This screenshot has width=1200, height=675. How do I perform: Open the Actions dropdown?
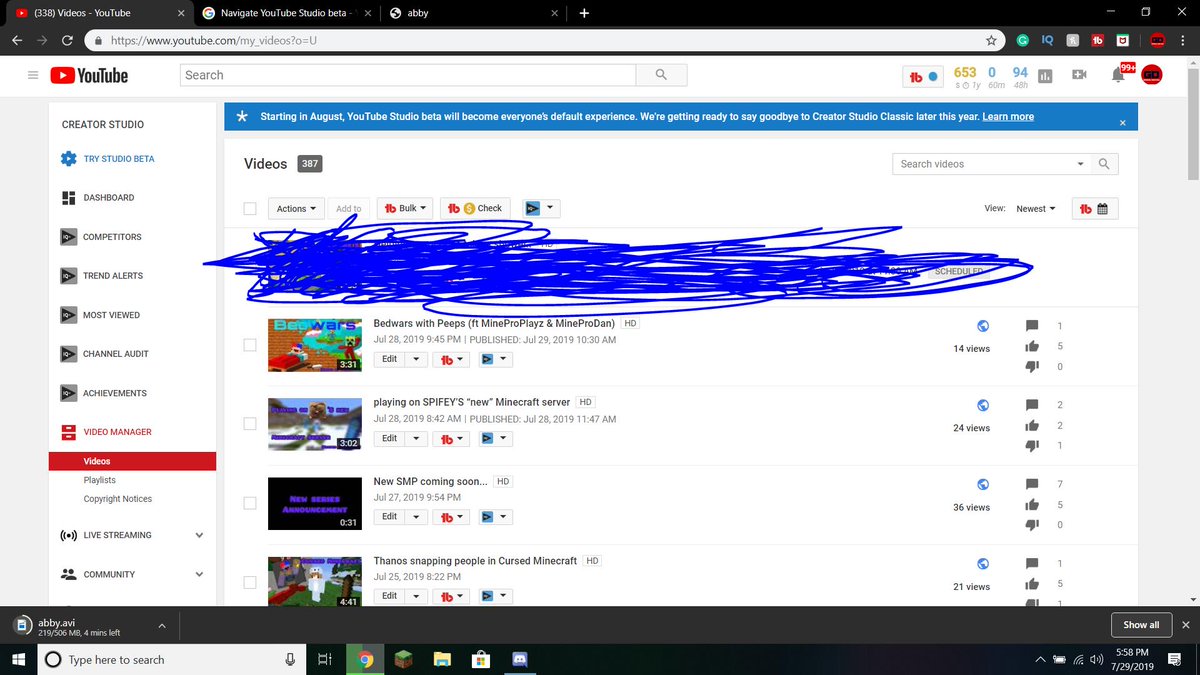point(297,209)
